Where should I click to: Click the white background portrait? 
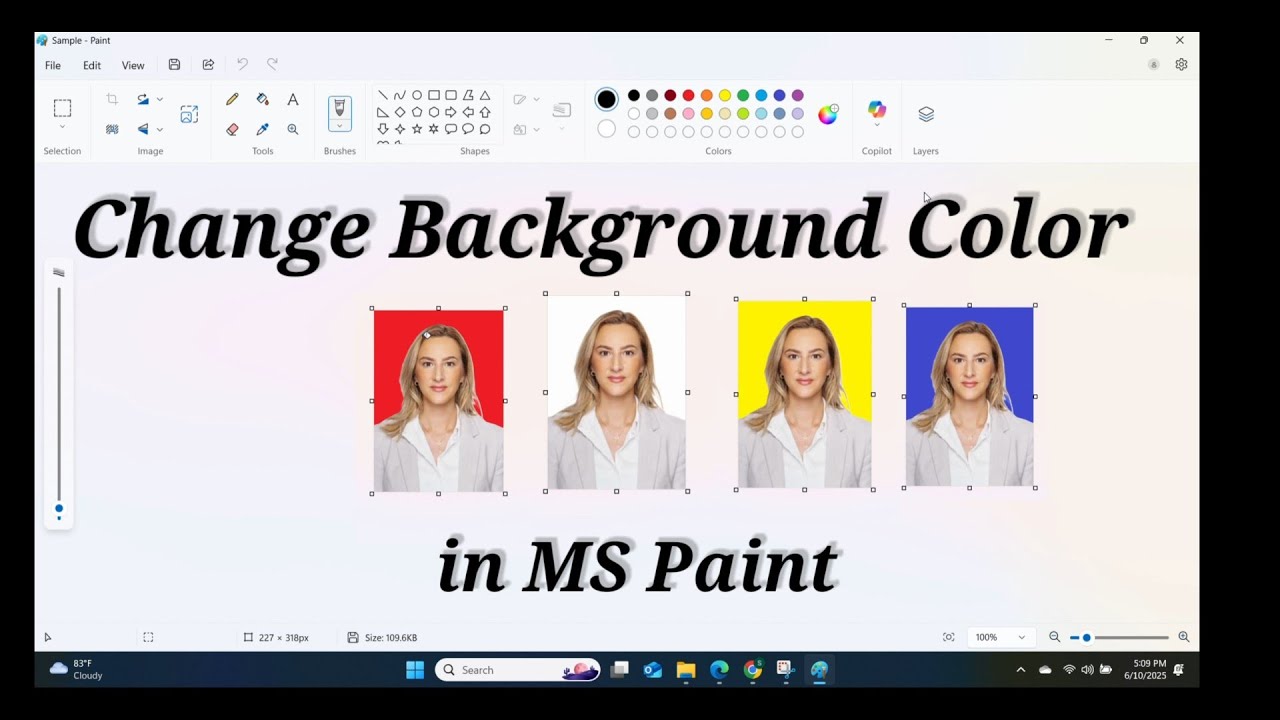(617, 392)
